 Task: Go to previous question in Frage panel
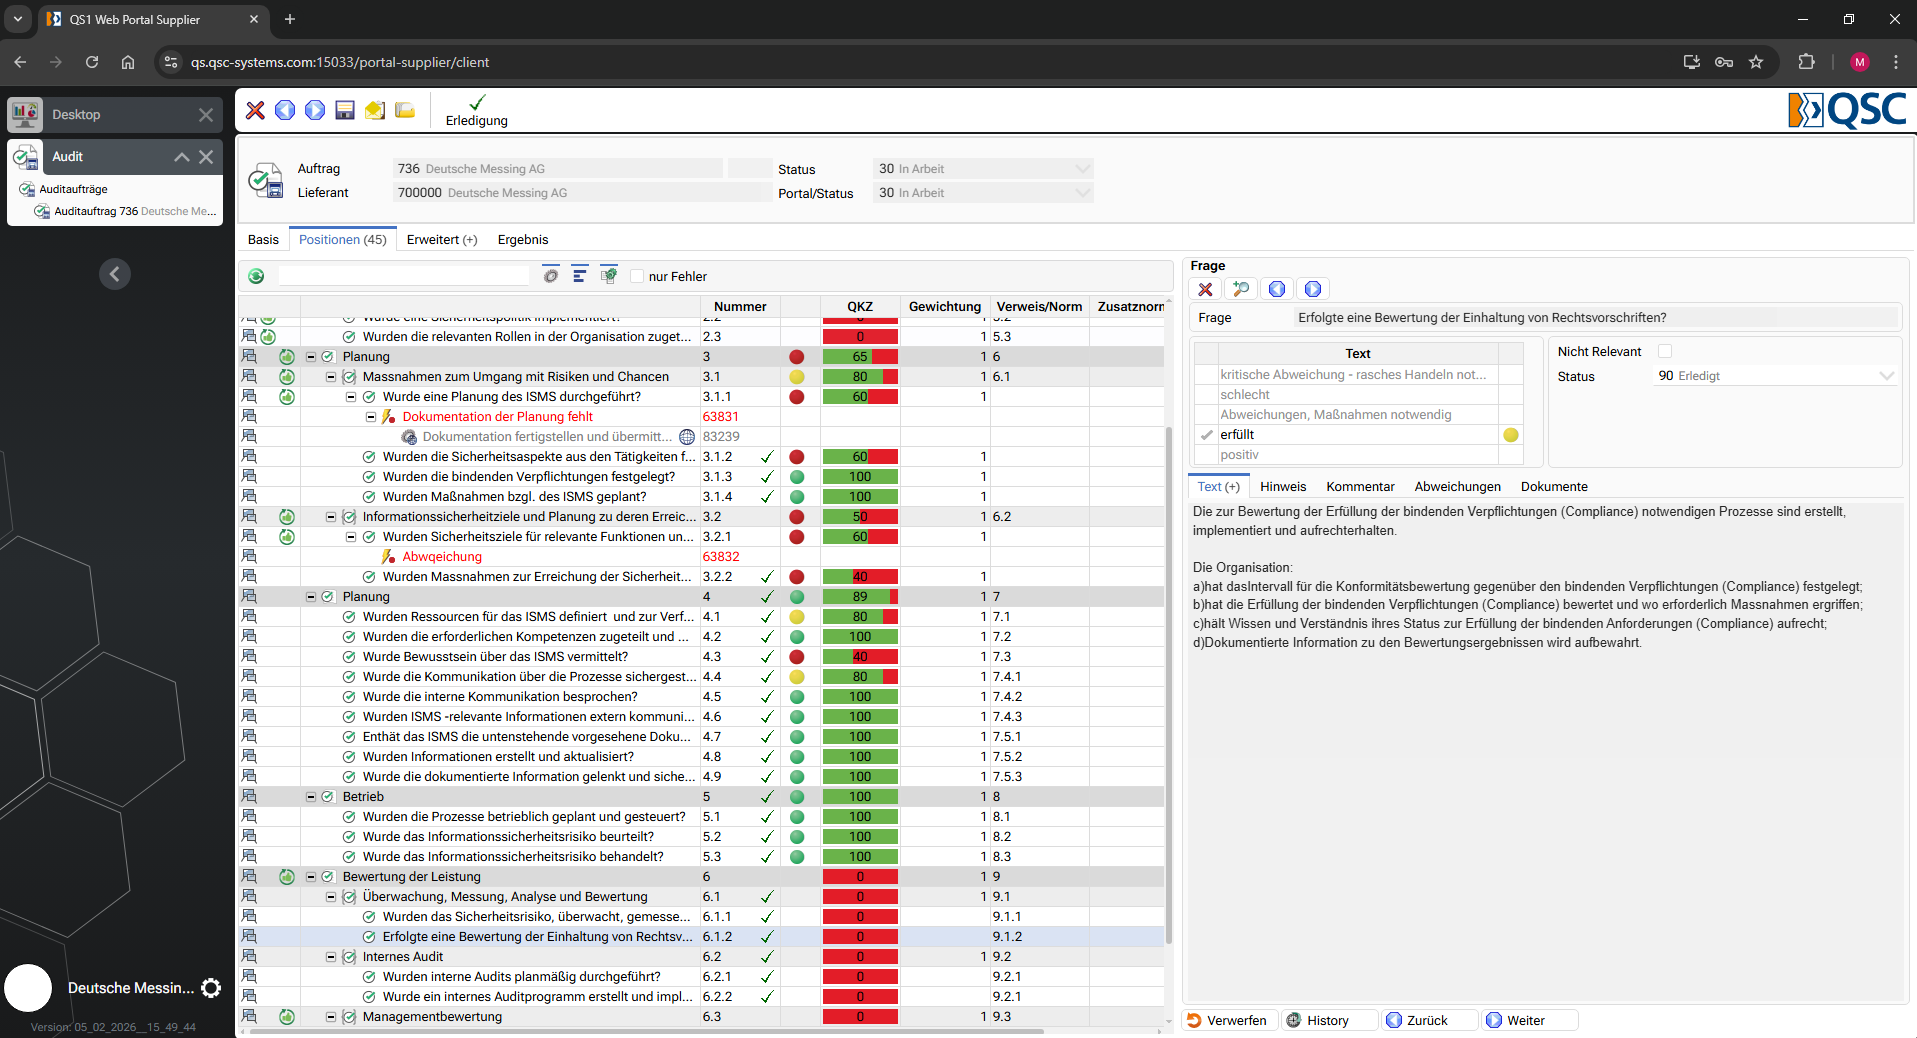coord(1277,289)
